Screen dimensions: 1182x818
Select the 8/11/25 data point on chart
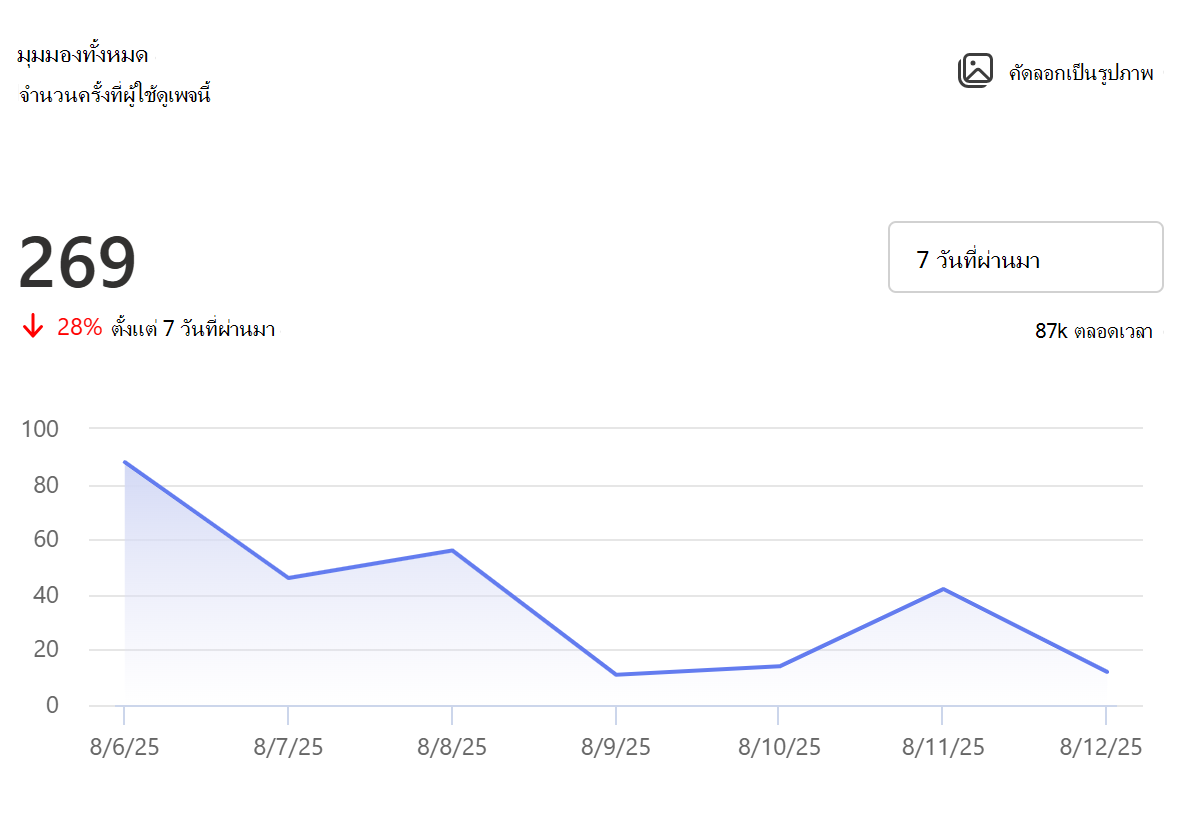coord(942,589)
